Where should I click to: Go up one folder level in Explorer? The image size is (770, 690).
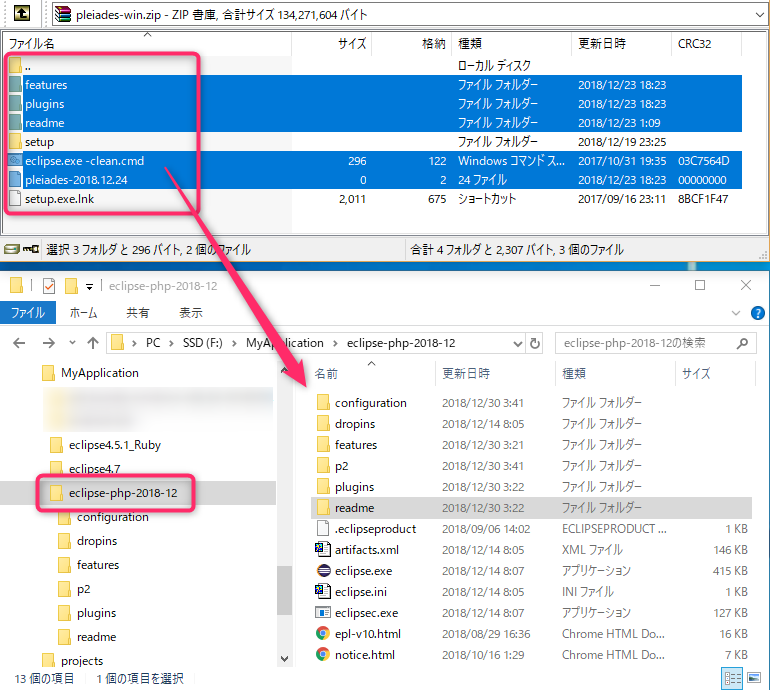(x=93, y=343)
